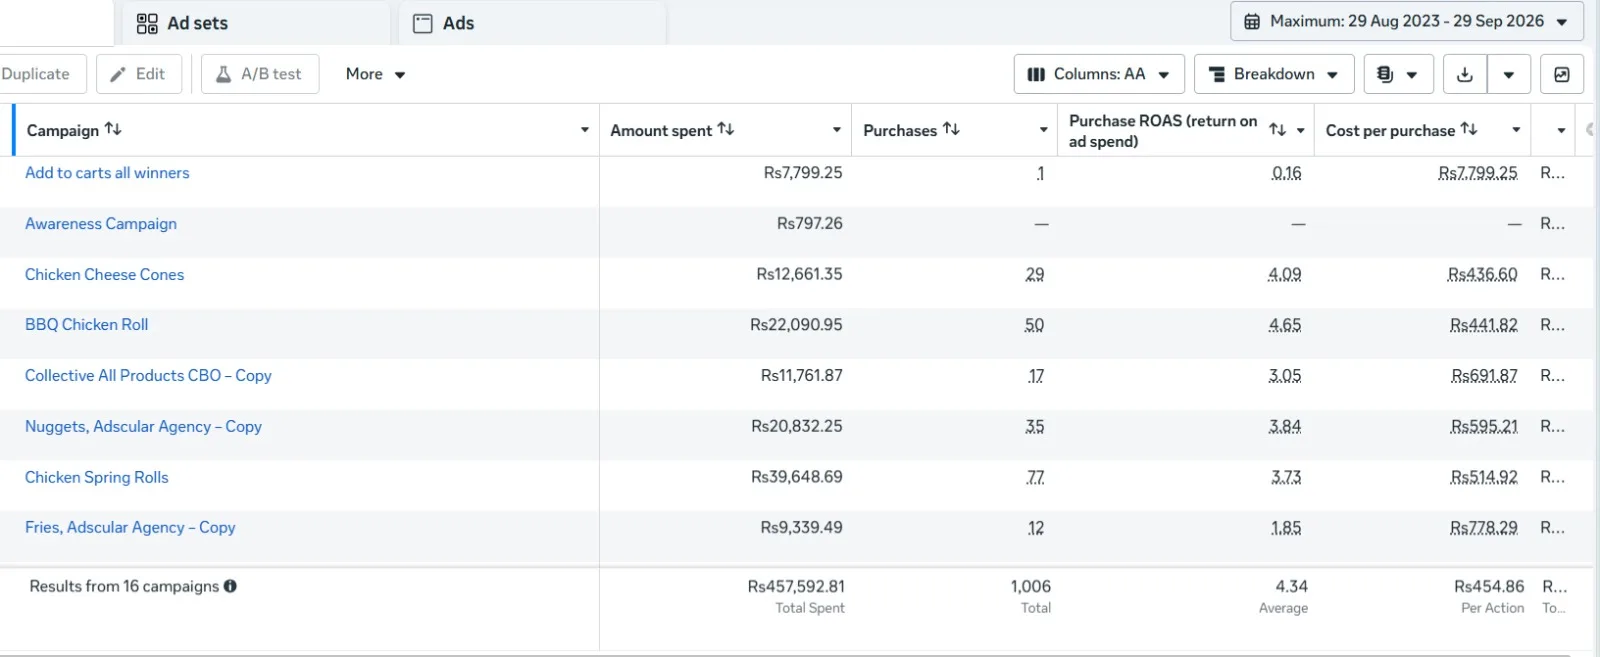
Task: Open Campaign column options arrow
Action: click(585, 130)
